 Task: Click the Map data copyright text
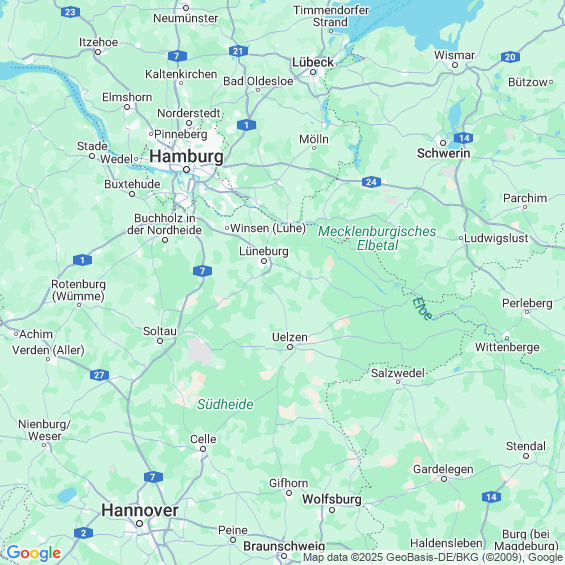[433, 557]
